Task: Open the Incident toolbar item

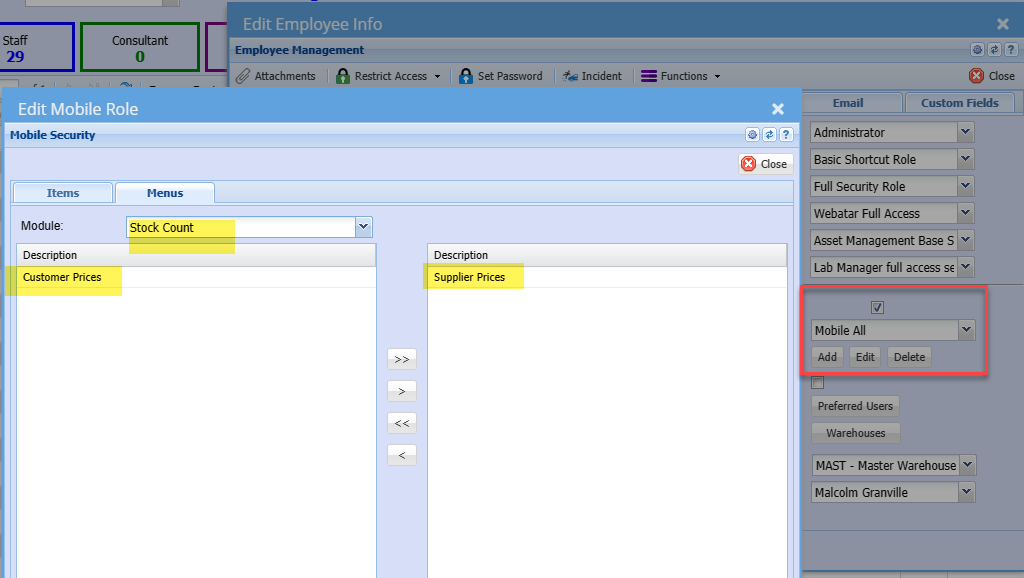Action: pyautogui.click(x=592, y=76)
